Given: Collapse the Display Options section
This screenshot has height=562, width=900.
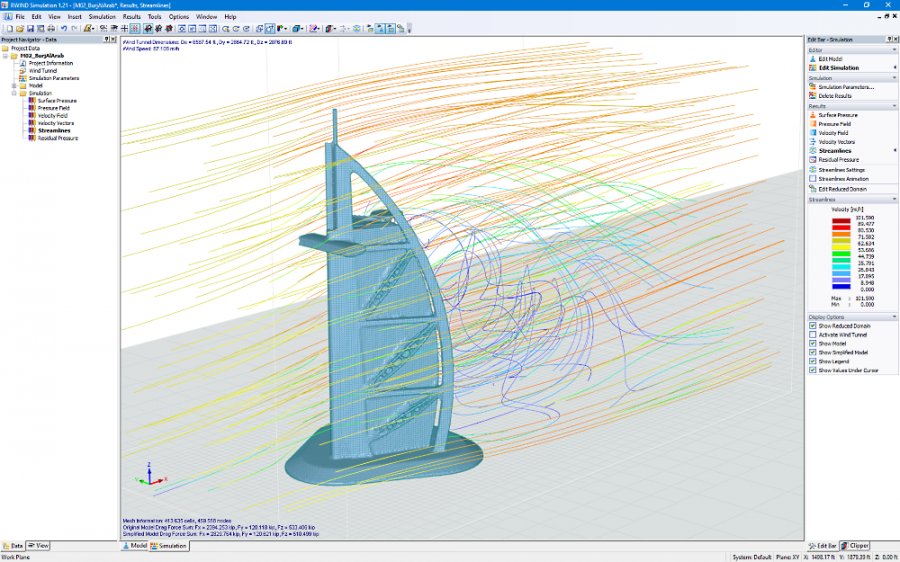Looking at the screenshot, I should coord(894,317).
